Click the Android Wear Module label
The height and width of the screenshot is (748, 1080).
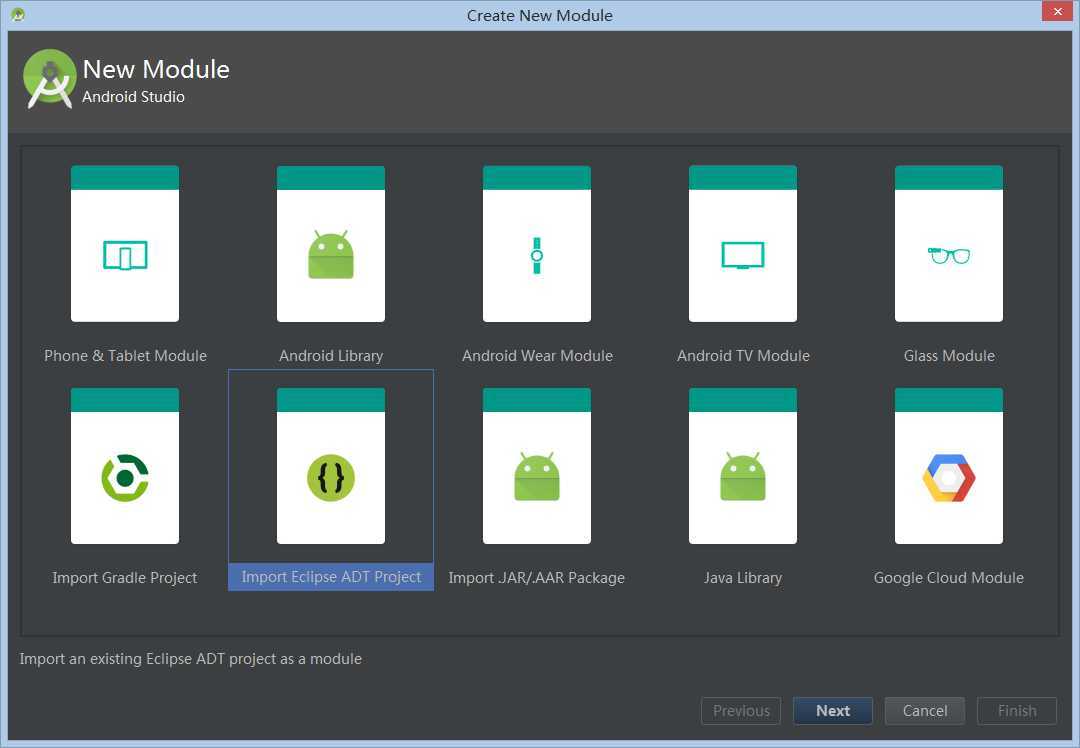(537, 355)
